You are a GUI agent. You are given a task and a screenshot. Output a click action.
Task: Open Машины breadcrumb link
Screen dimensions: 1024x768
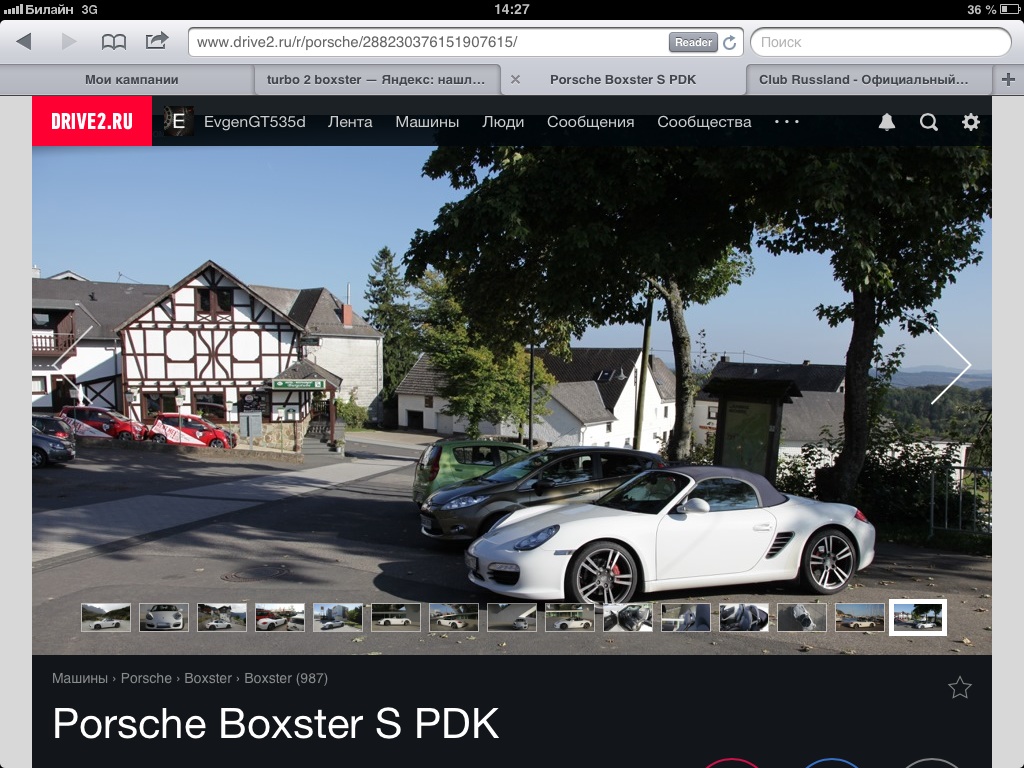[x=80, y=679]
